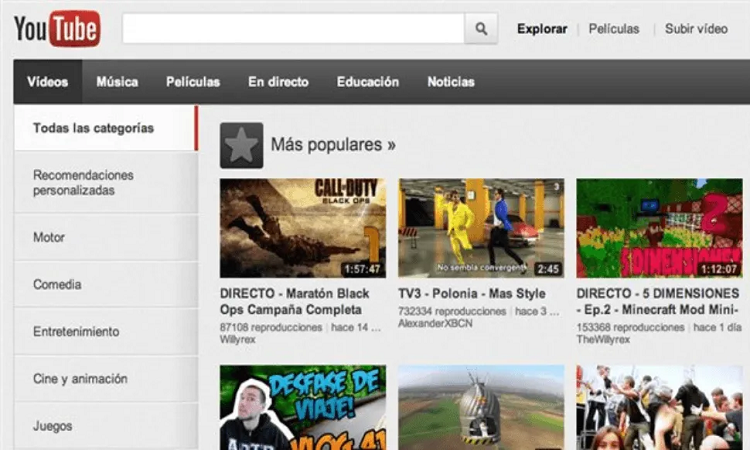Click the 1:12:07 duration badge
750x450 pixels.
click(x=719, y=269)
